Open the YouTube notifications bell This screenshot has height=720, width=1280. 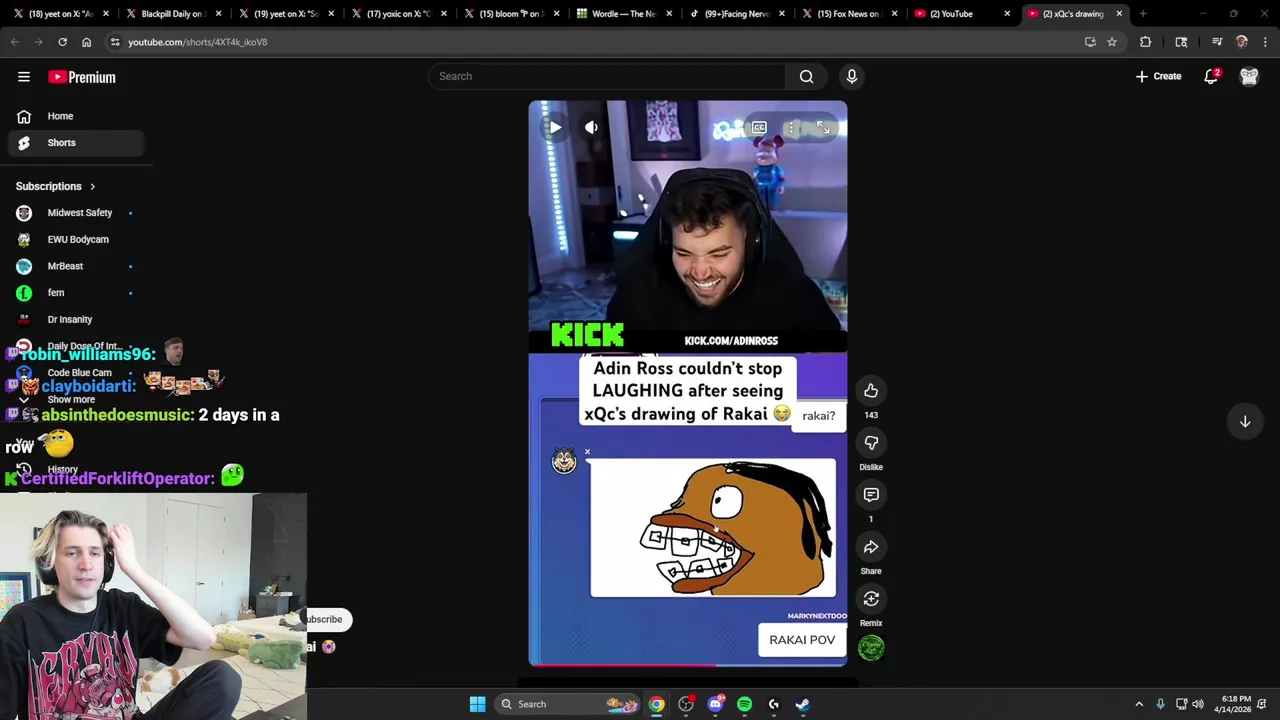(x=1211, y=76)
